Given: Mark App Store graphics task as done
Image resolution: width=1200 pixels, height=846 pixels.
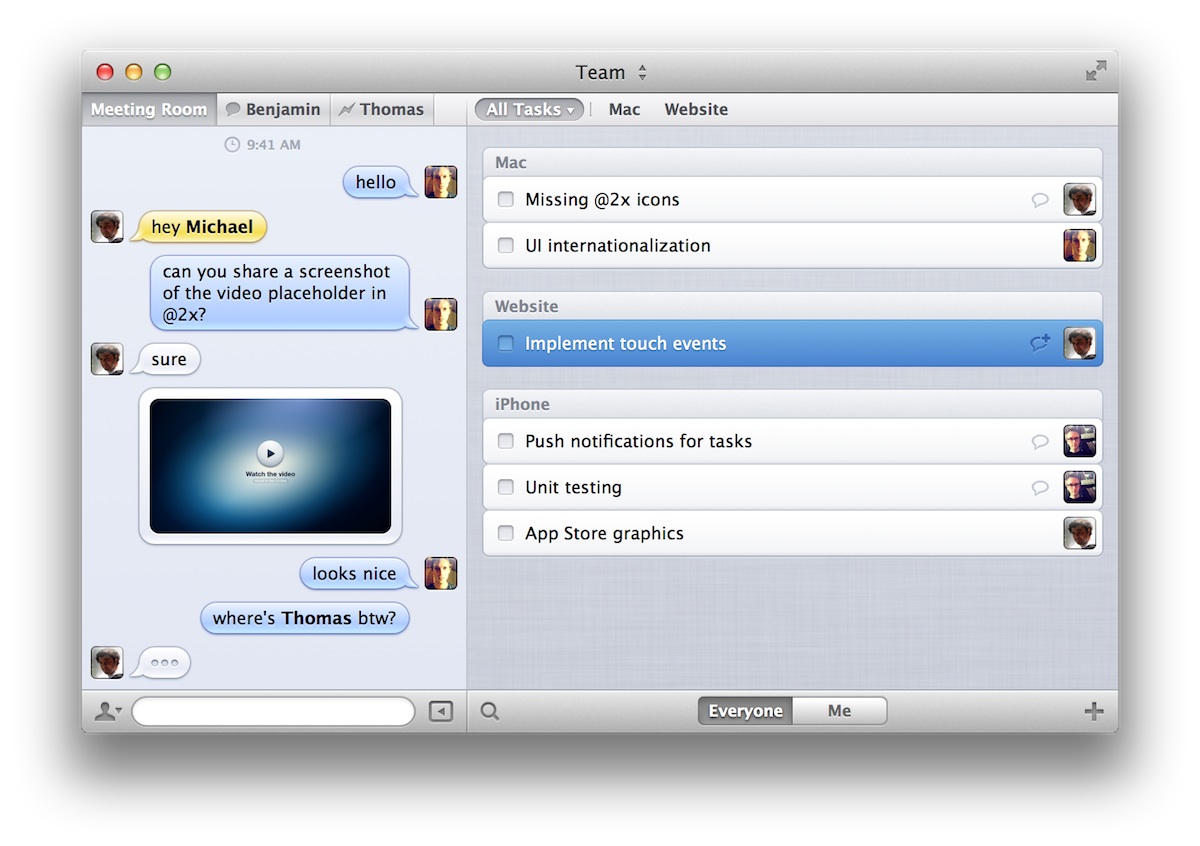Looking at the screenshot, I should point(506,534).
